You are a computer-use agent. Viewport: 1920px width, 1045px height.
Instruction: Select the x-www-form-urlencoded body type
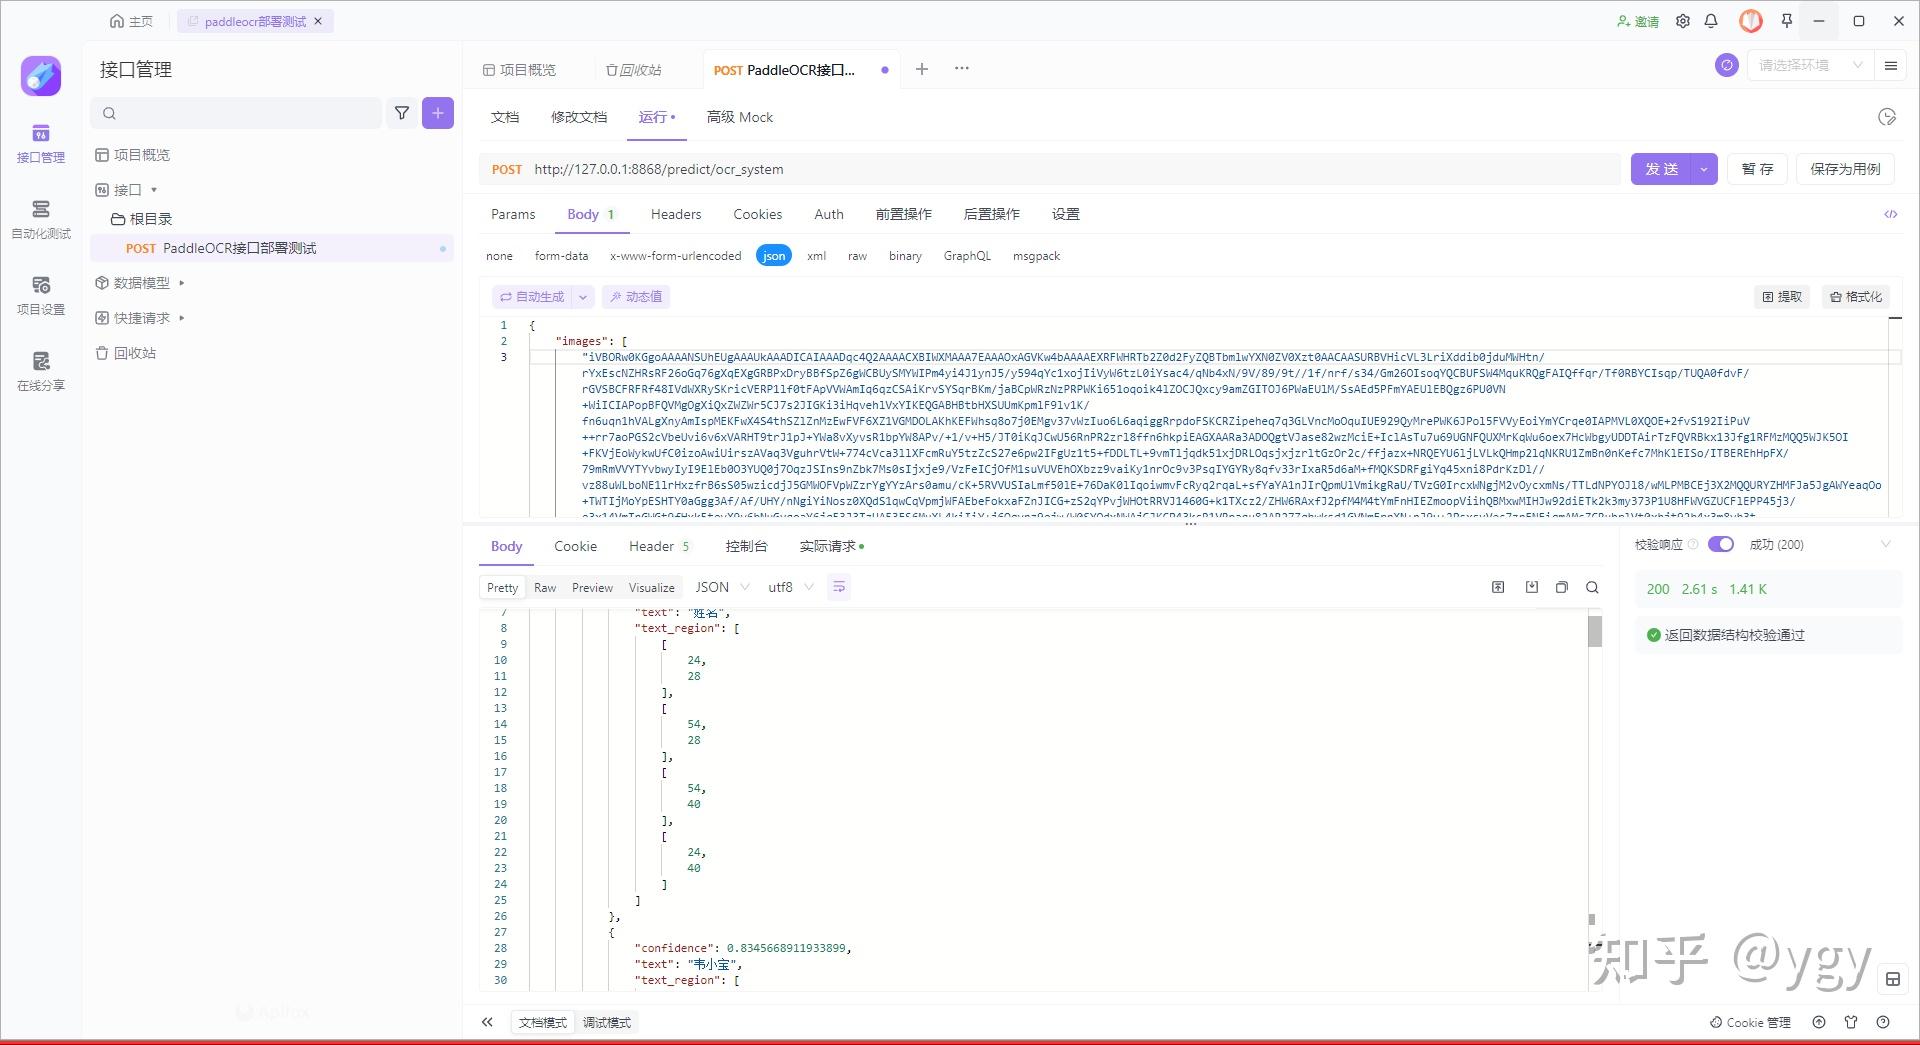pyautogui.click(x=676, y=256)
